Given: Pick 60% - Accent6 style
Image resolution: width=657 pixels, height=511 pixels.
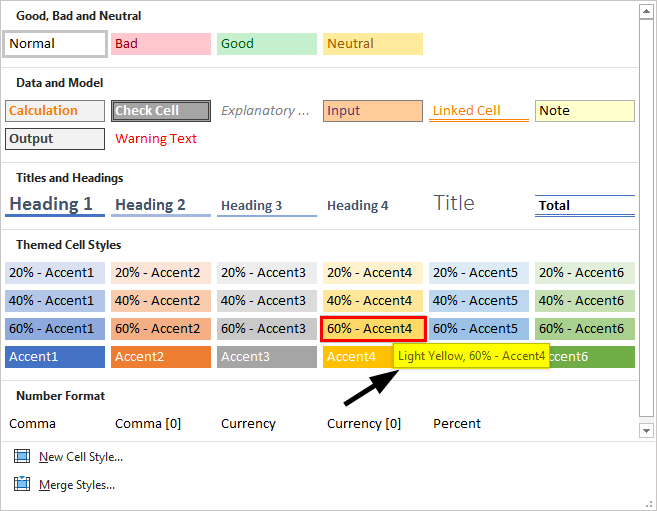Looking at the screenshot, I should [x=585, y=329].
